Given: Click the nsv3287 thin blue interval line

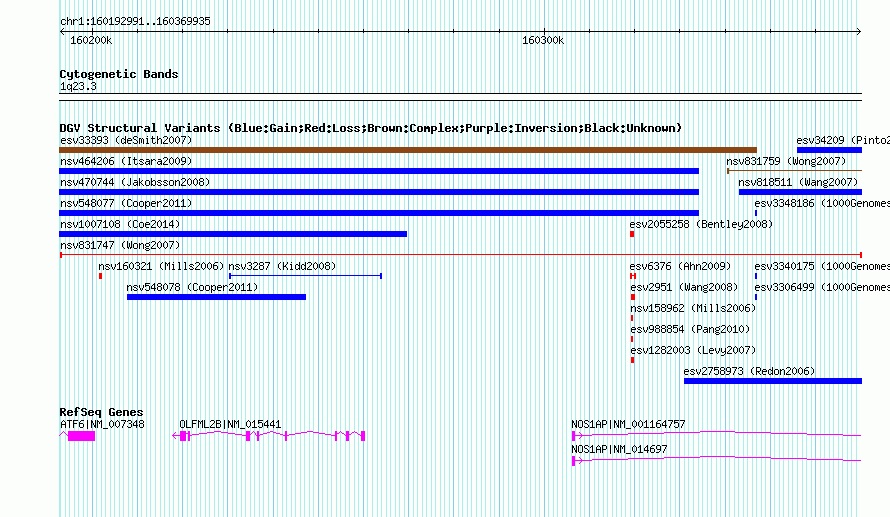Looking at the screenshot, I should [305, 276].
